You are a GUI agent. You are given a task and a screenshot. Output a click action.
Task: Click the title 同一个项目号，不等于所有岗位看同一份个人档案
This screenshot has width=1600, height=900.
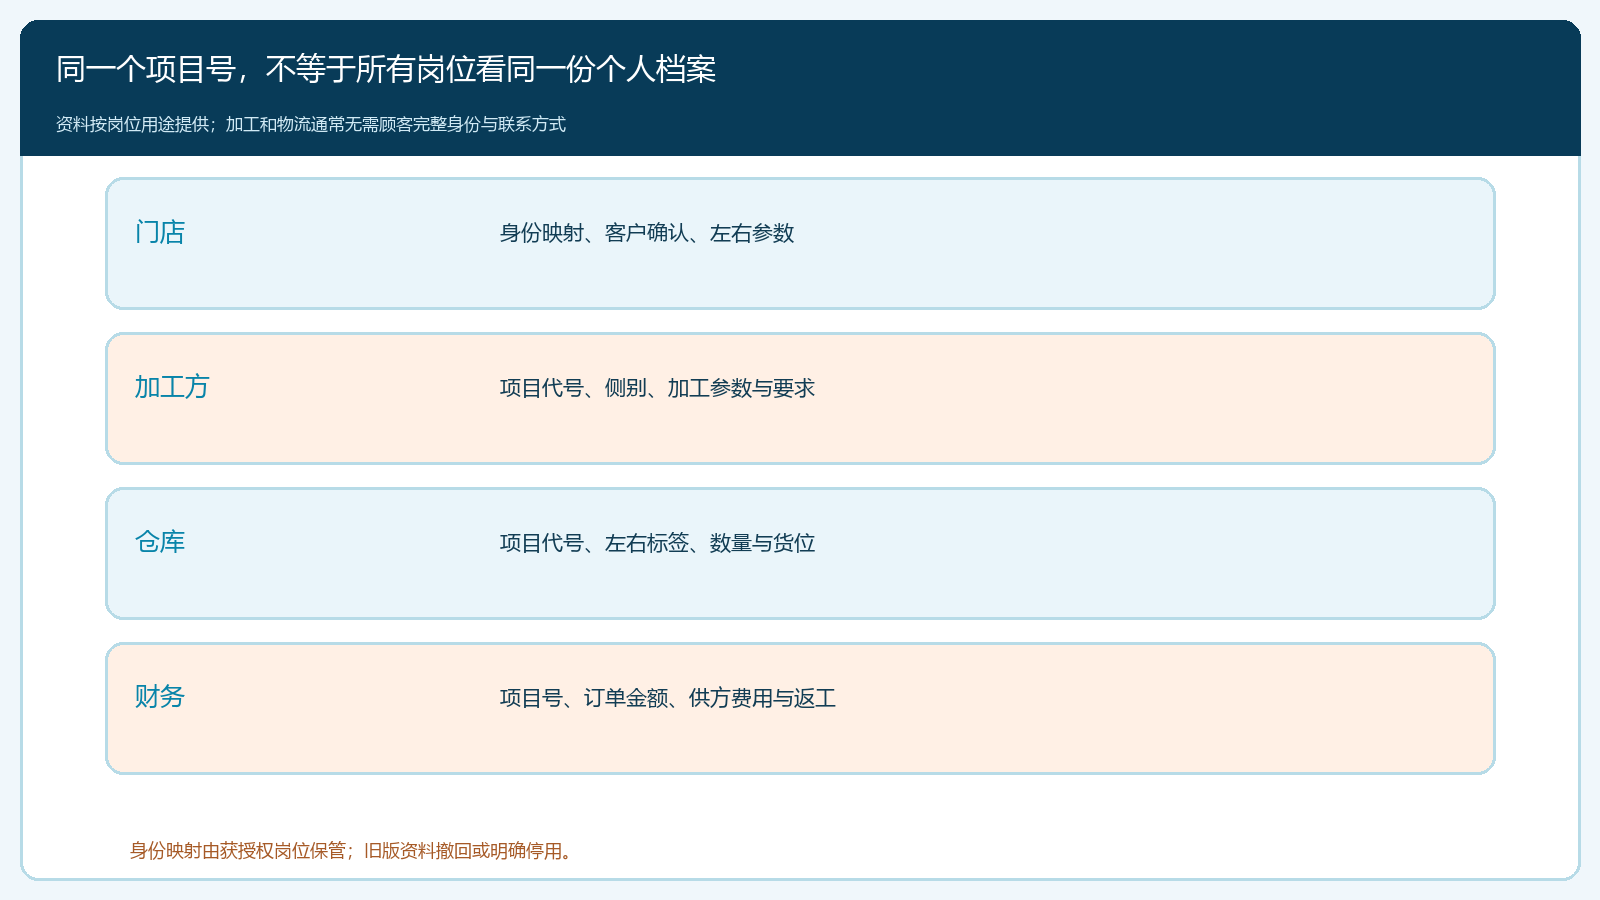click(386, 69)
